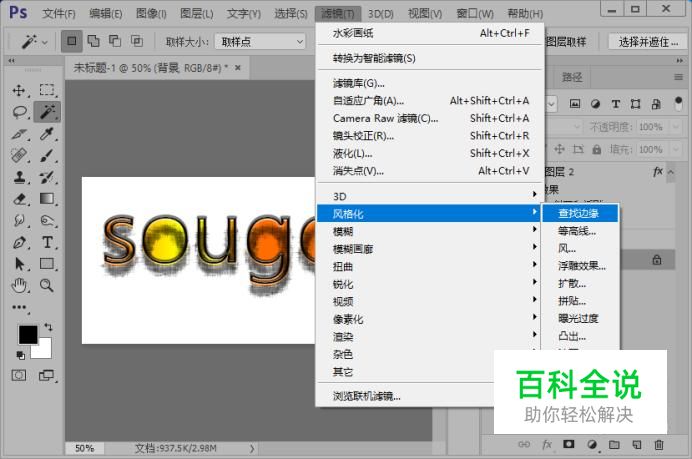Select the Move tool
This screenshot has width=692, height=459.
tap(19, 90)
